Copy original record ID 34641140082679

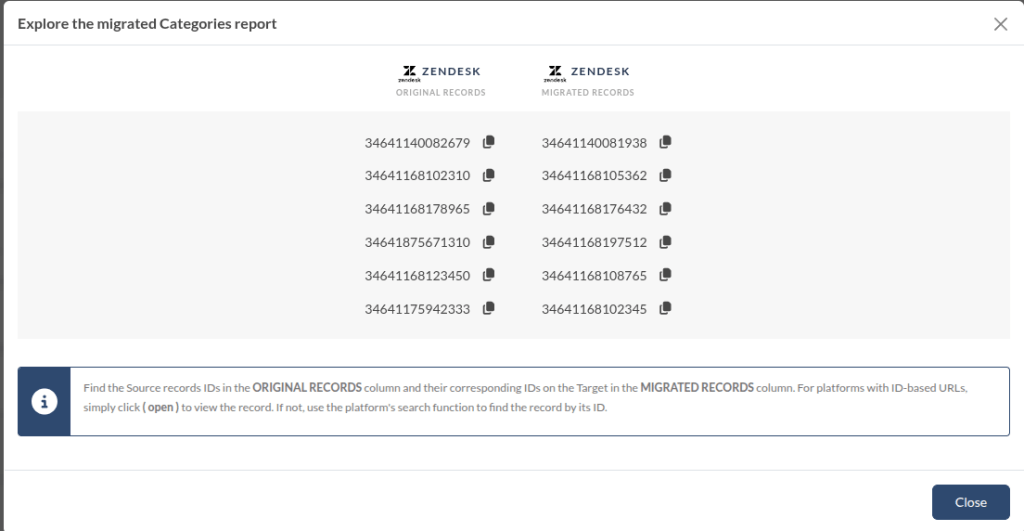click(489, 142)
